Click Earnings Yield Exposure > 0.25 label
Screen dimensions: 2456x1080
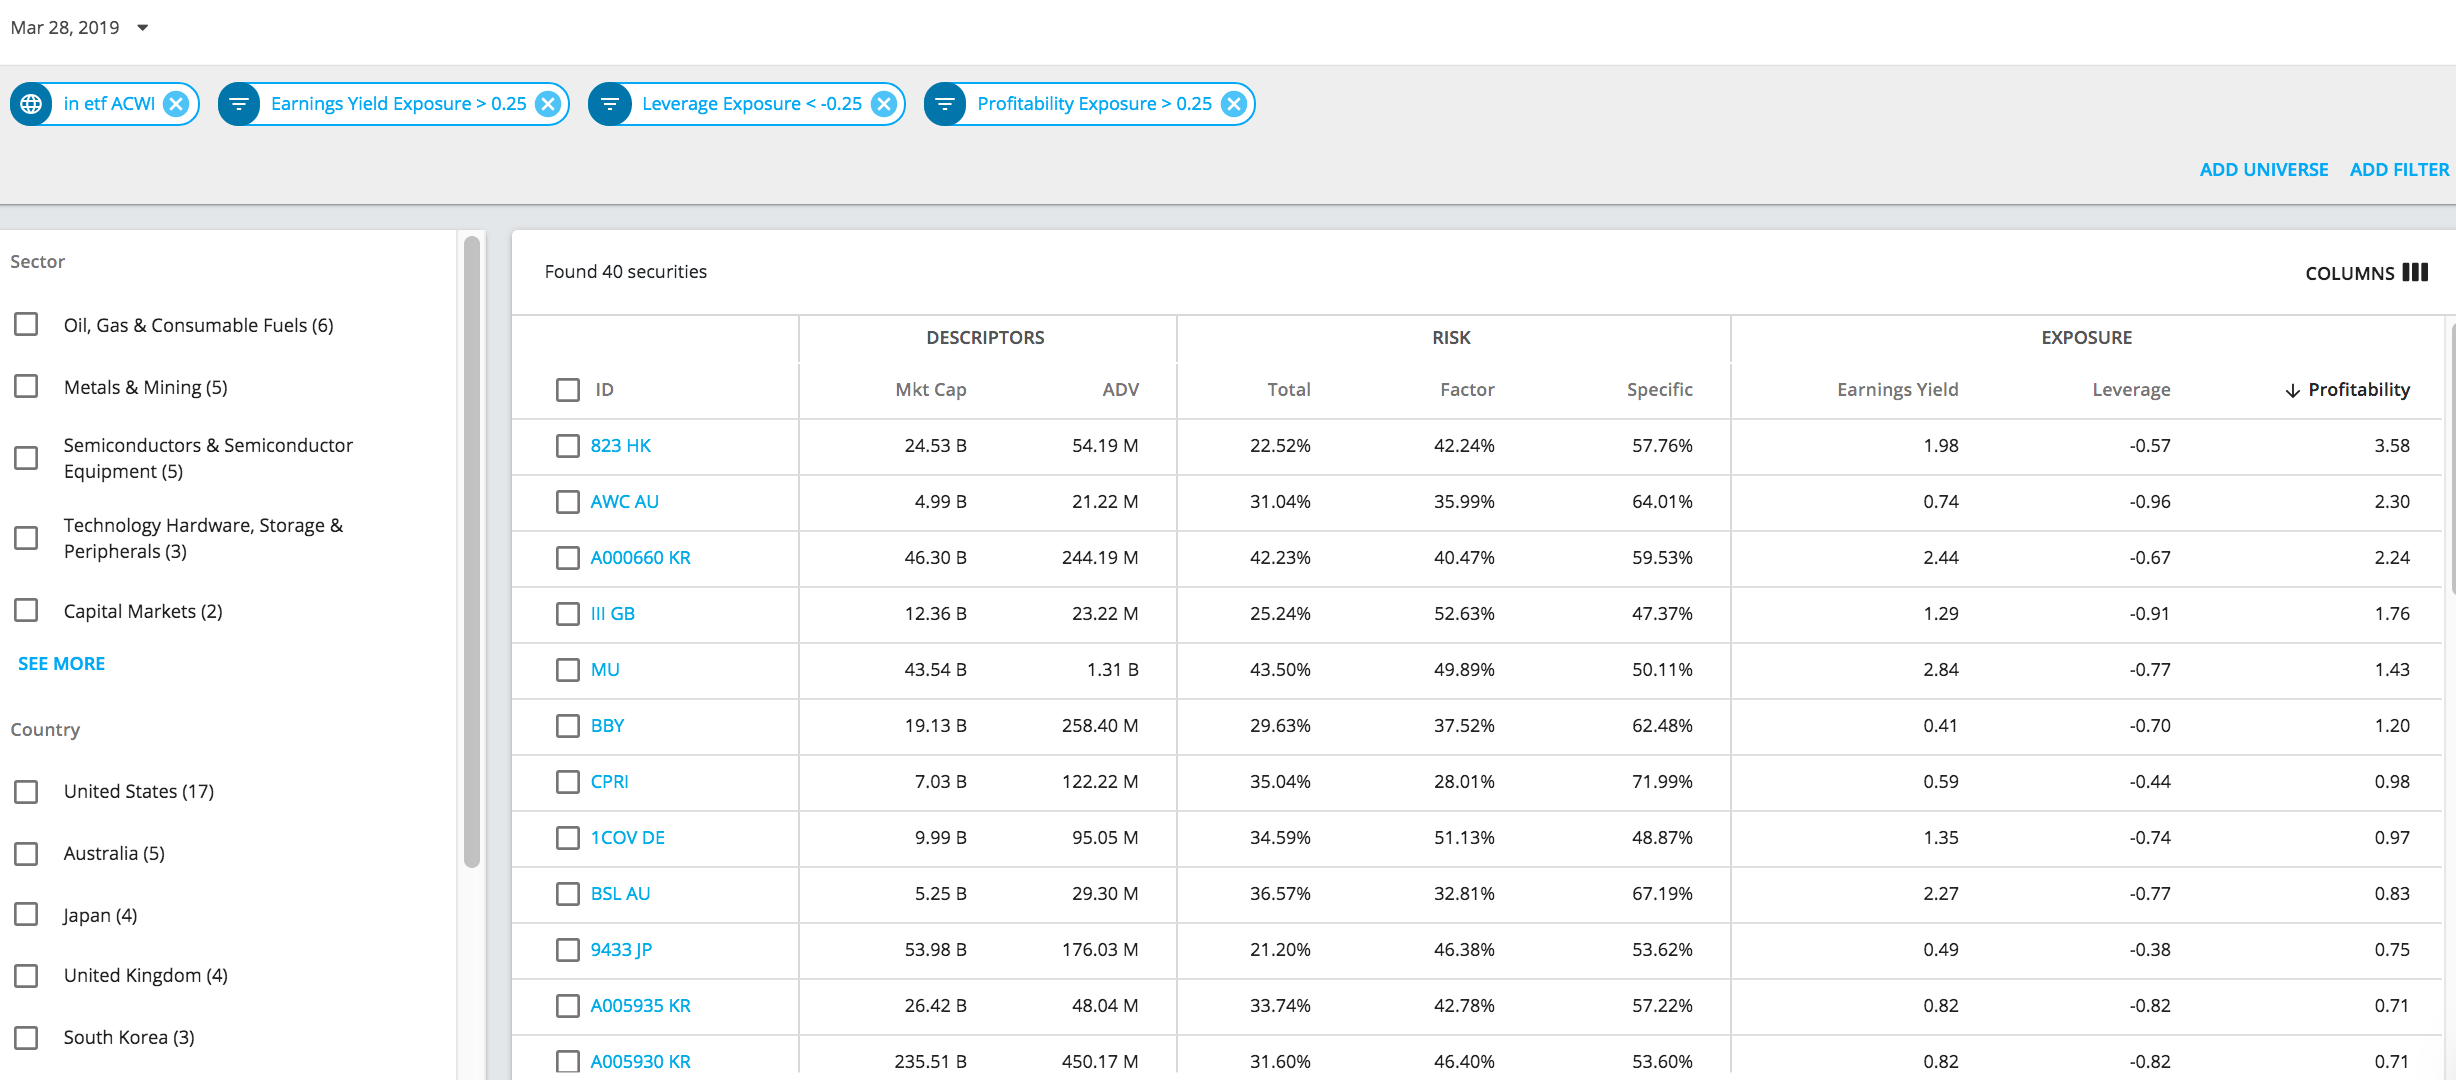(x=398, y=104)
